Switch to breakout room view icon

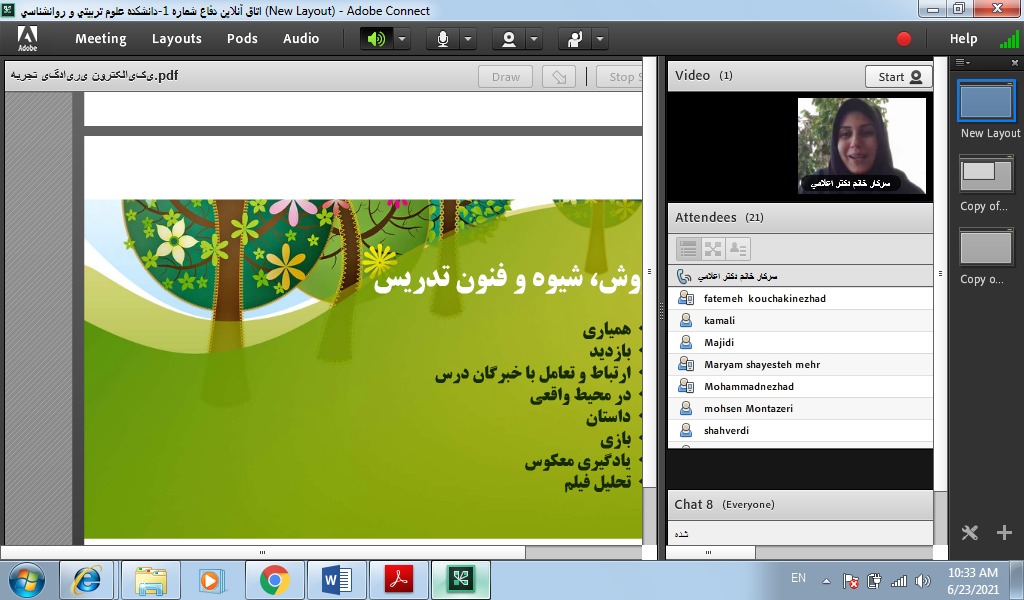point(713,249)
